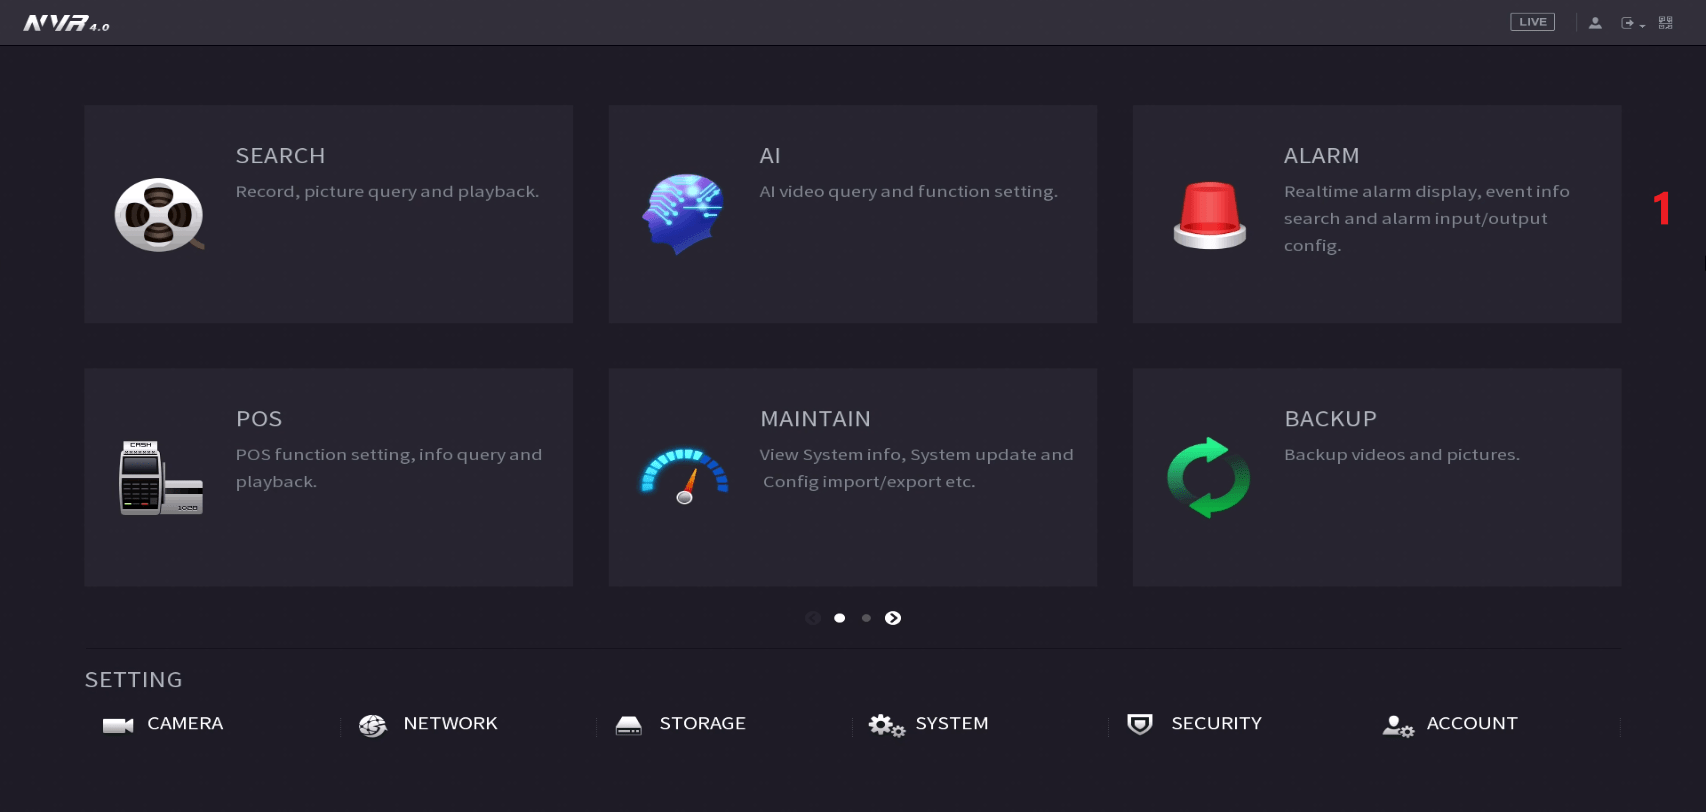
Task: Click the shield icon beside SECURITY
Action: coord(1140,724)
